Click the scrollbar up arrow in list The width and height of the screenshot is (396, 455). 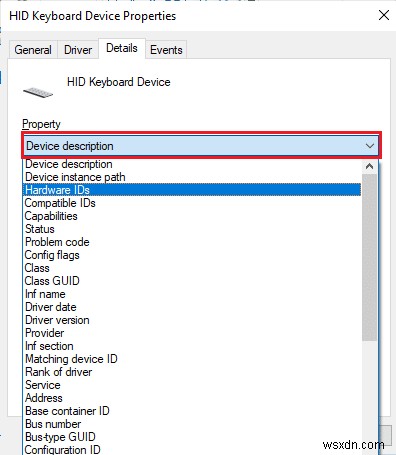(x=369, y=166)
